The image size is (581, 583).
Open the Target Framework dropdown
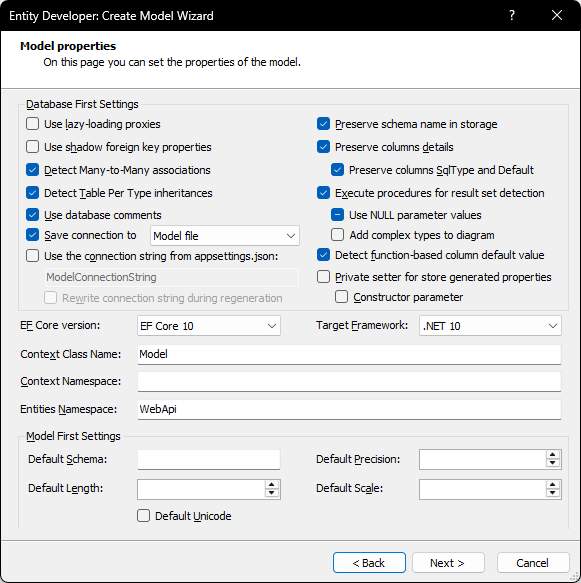click(x=490, y=326)
